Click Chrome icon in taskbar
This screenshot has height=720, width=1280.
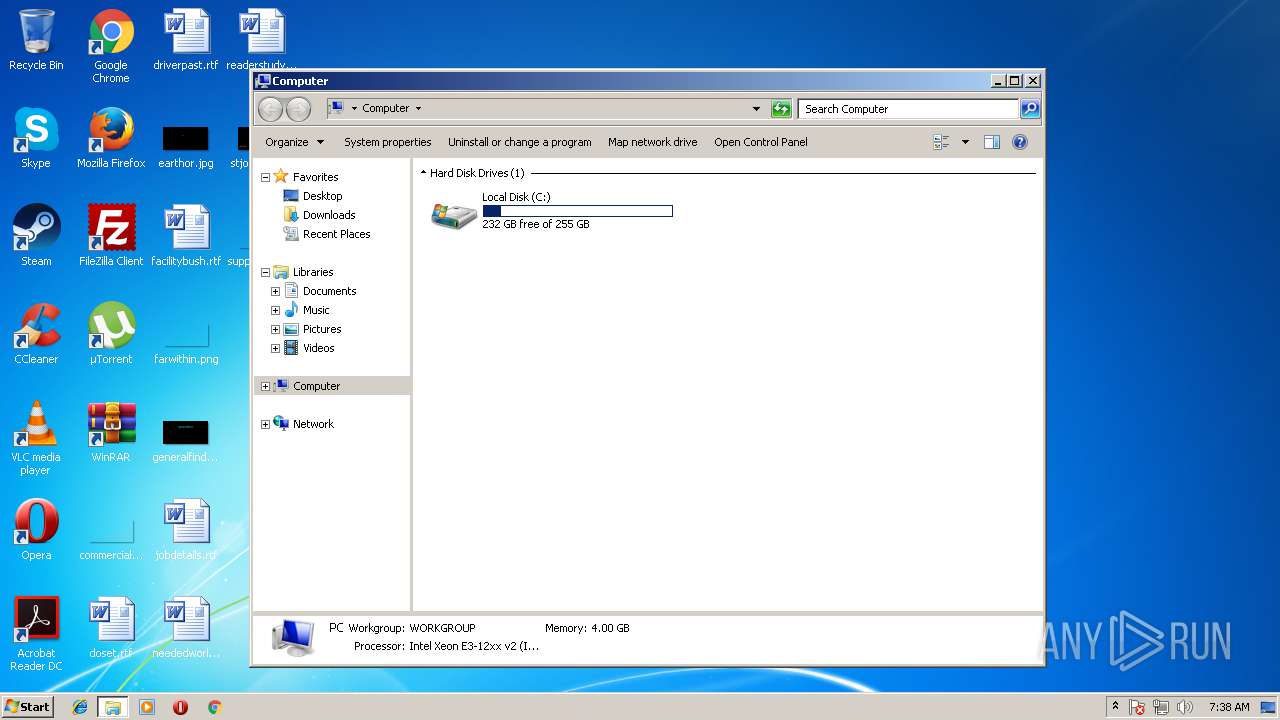[214, 707]
